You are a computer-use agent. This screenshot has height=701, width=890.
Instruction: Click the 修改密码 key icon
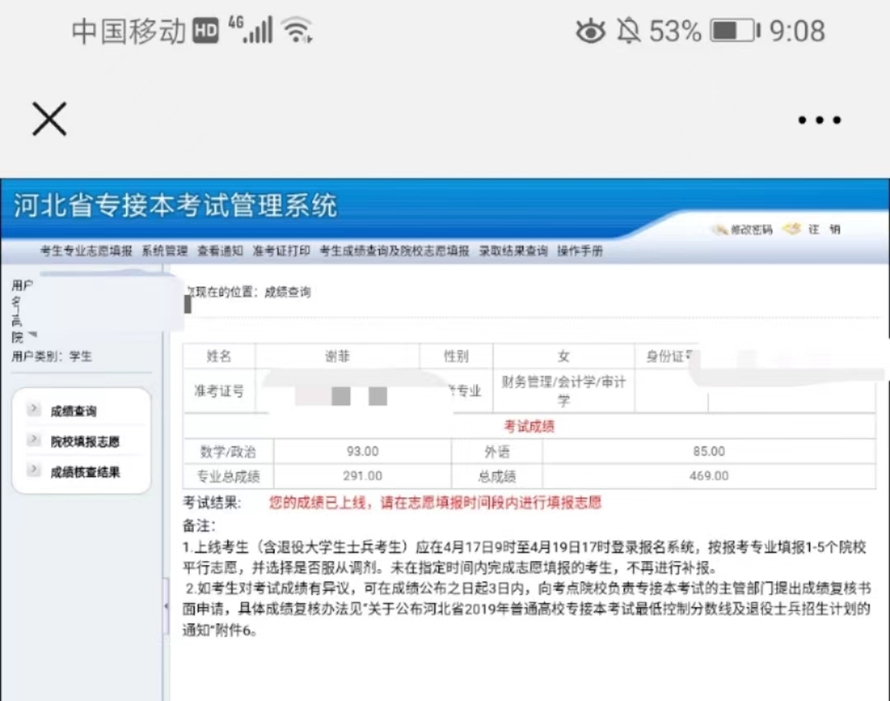coord(719,230)
